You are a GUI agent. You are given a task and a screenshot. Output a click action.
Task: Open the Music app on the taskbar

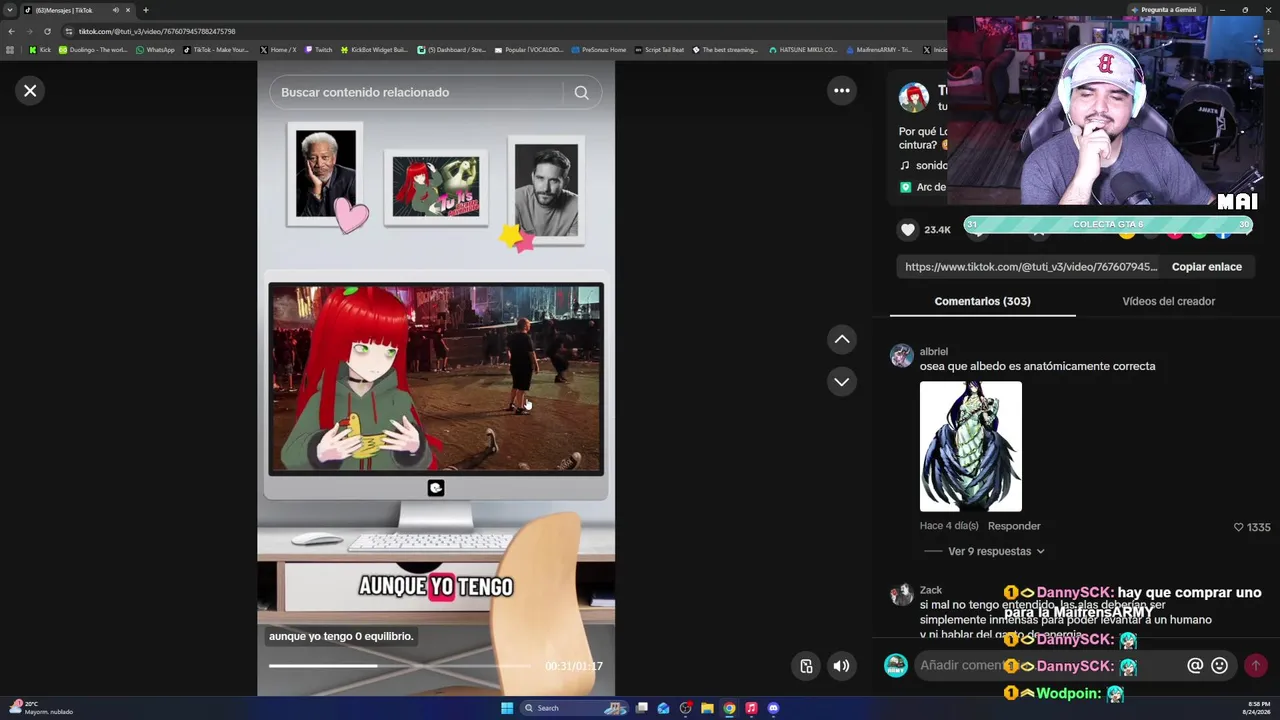coord(751,708)
